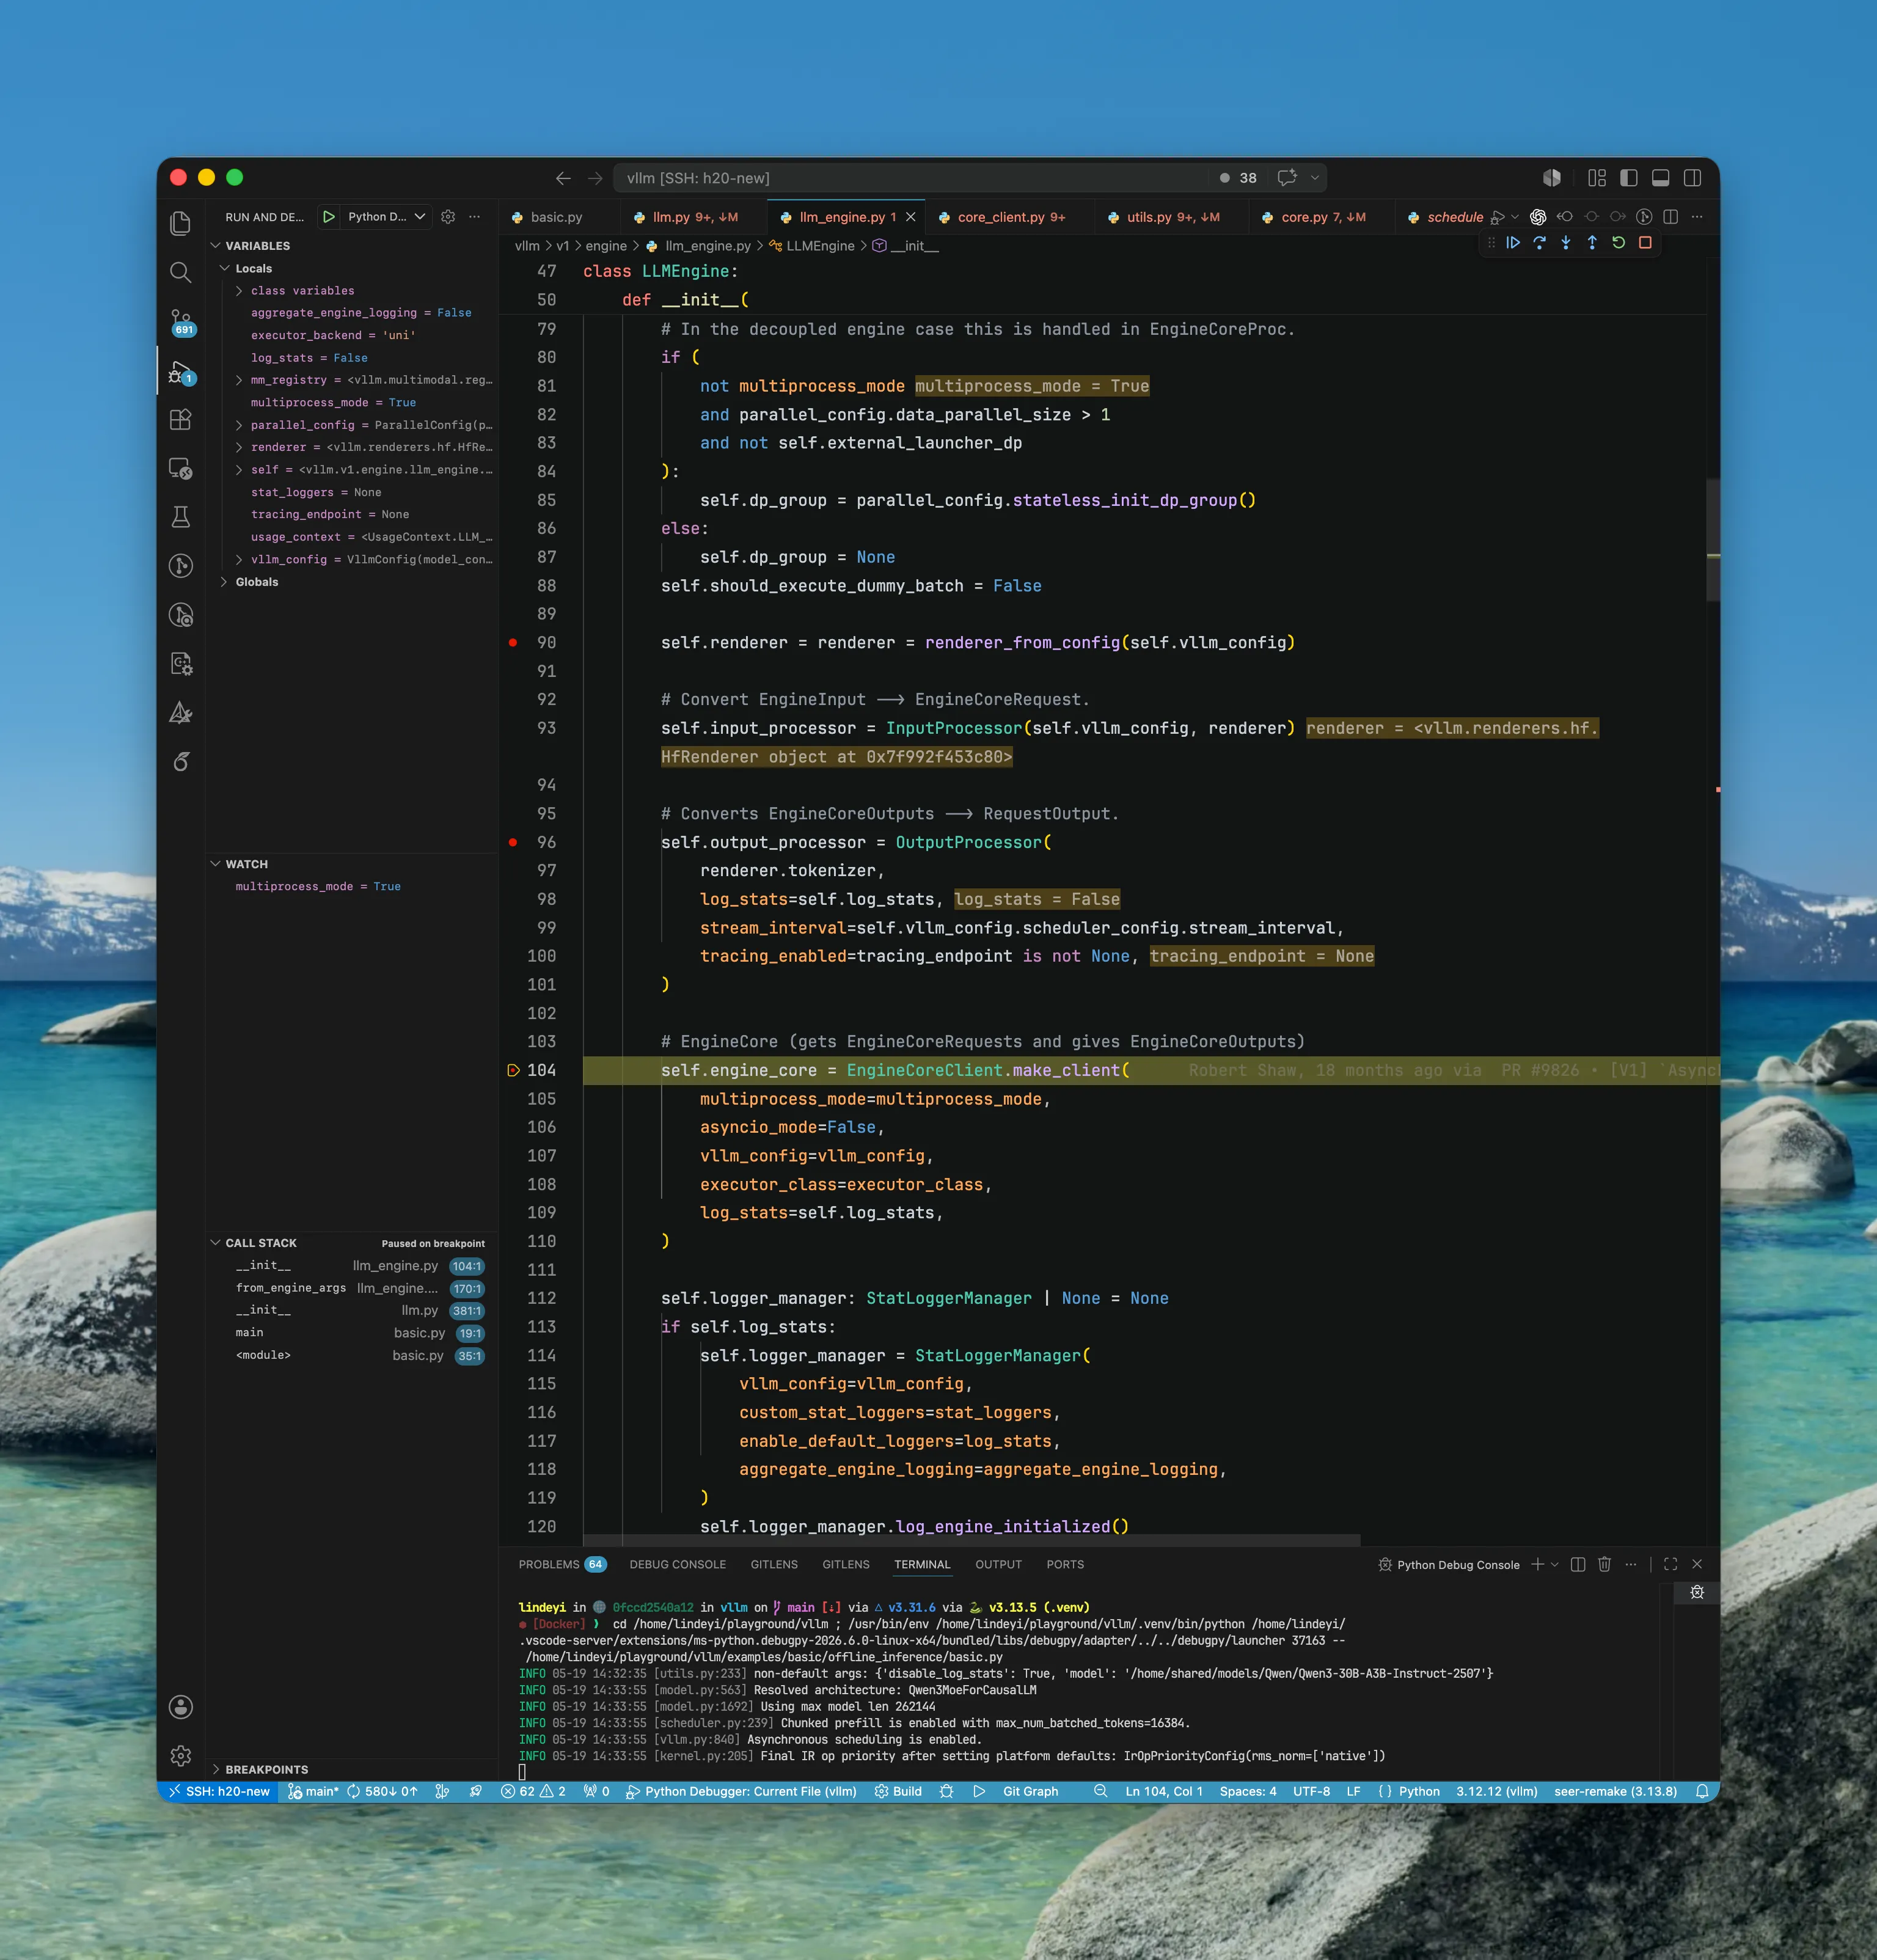The height and width of the screenshot is (1960, 1877).
Task: Toggle bottom Panel visibility
Action: pos(1661,178)
